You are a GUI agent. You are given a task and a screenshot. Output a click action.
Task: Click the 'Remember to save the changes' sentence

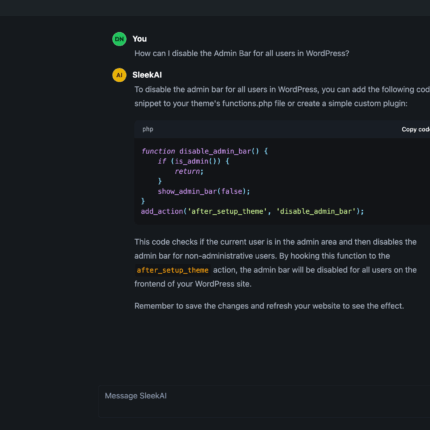click(x=269, y=306)
